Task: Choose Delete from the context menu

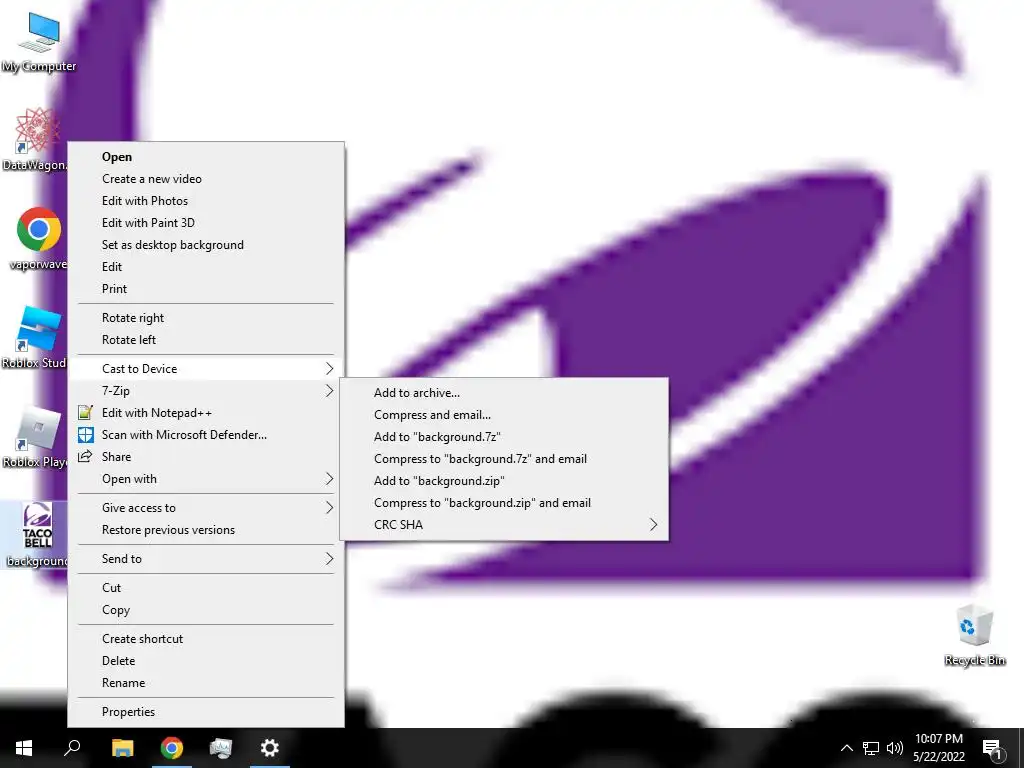Action: click(x=206, y=661)
